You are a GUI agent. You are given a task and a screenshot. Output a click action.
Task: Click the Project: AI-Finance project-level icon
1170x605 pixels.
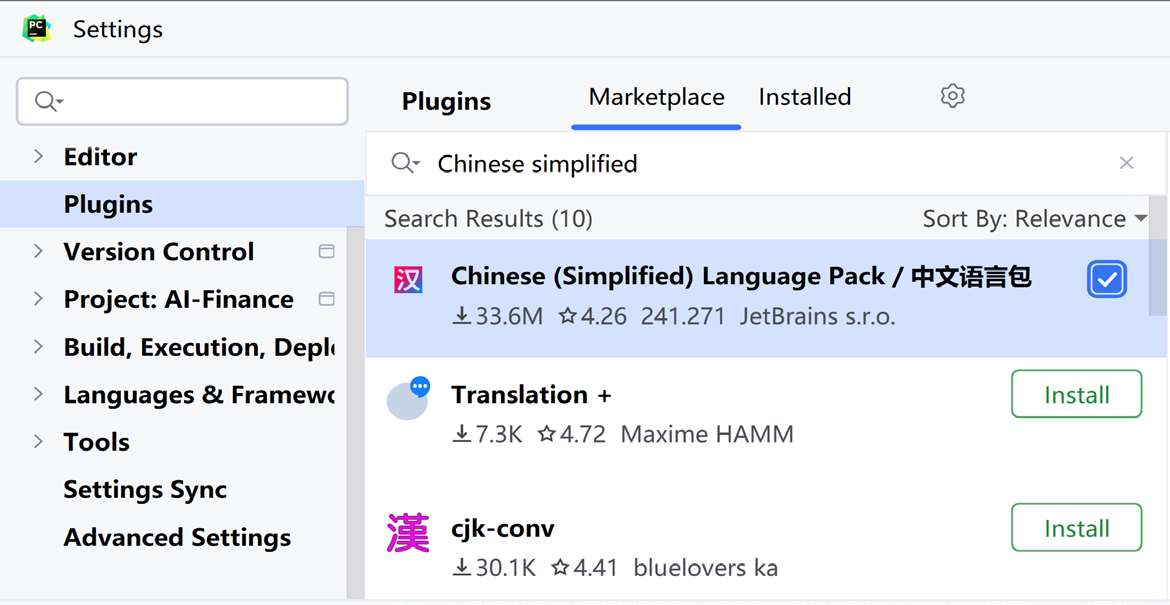(x=326, y=299)
